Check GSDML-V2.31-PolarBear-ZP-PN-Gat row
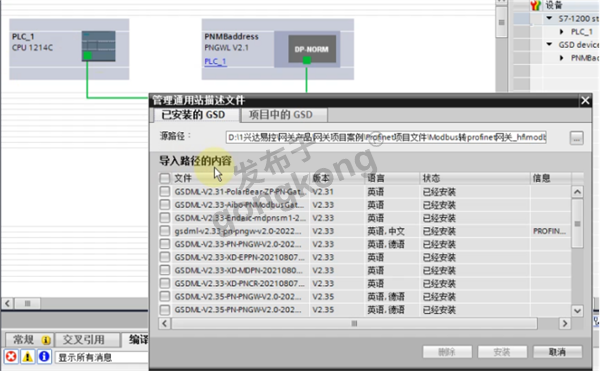 [165, 191]
